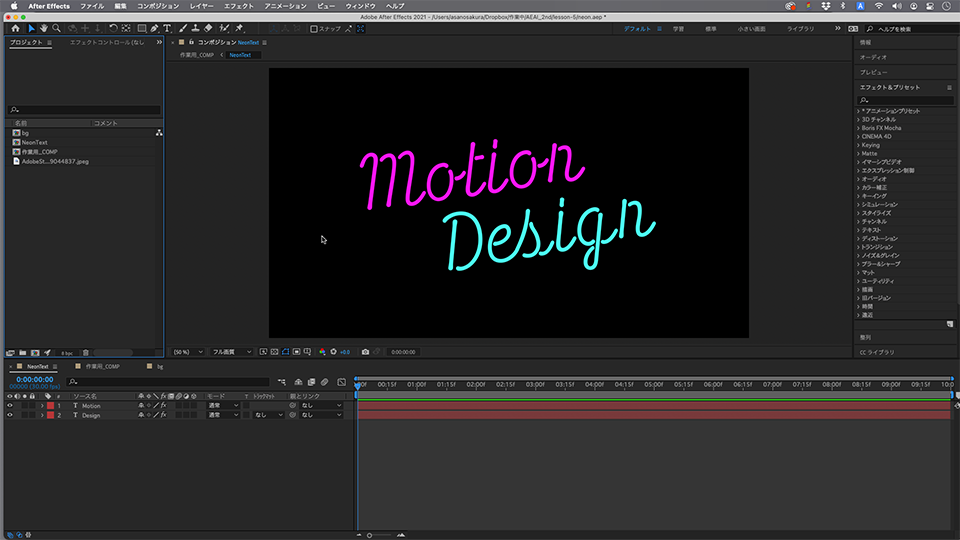The image size is (960, 540).
Task: Switch to エフェクトコントロール panel tab
Action: pyautogui.click(x=107, y=42)
